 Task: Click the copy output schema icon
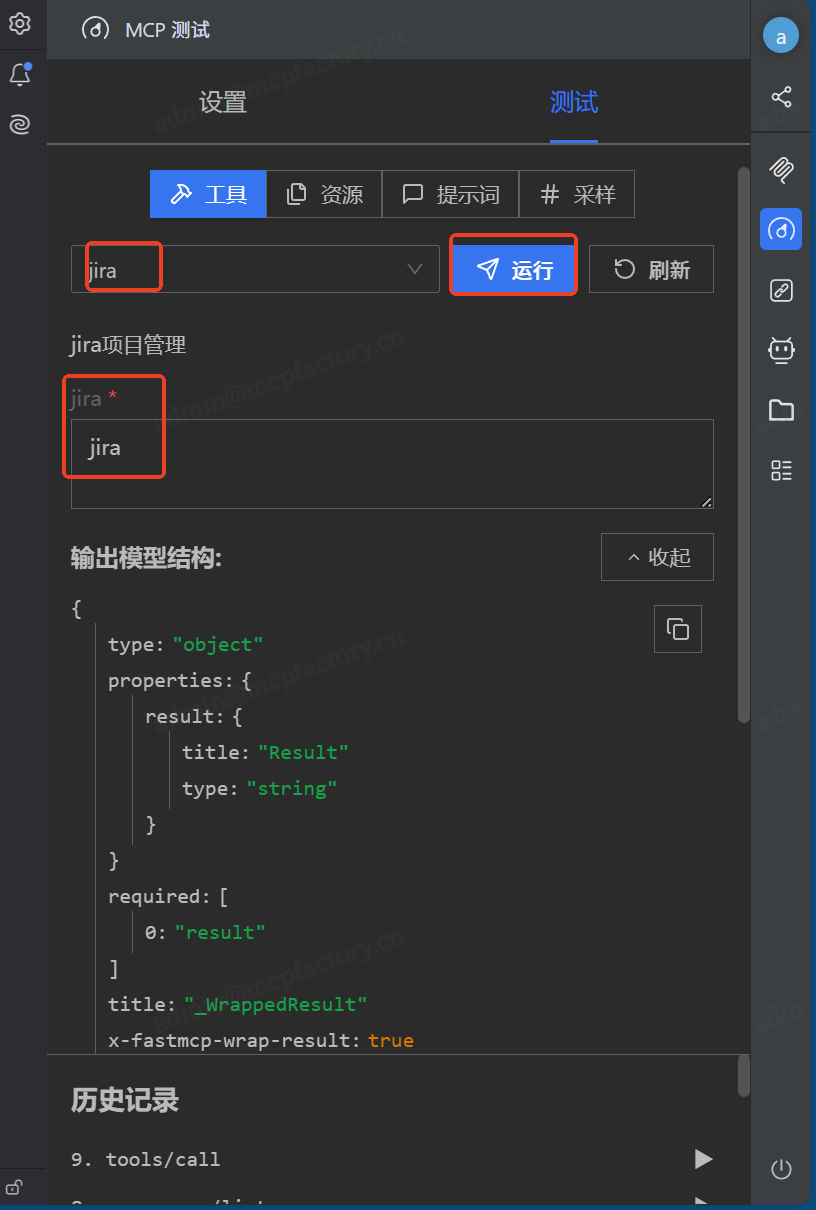678,629
